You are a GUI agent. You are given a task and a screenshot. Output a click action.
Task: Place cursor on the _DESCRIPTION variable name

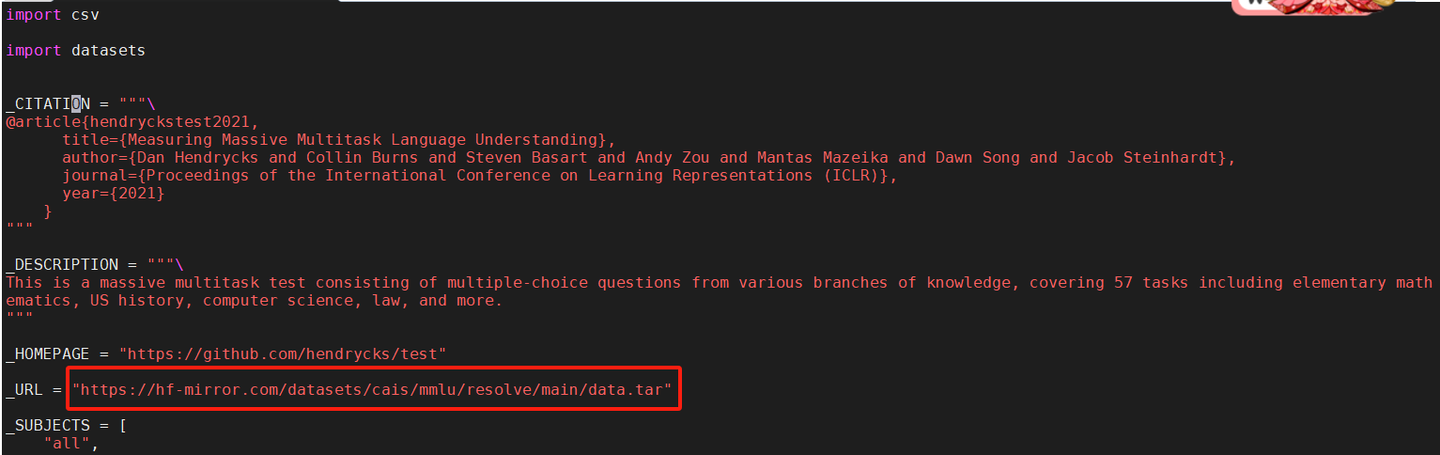62,265
